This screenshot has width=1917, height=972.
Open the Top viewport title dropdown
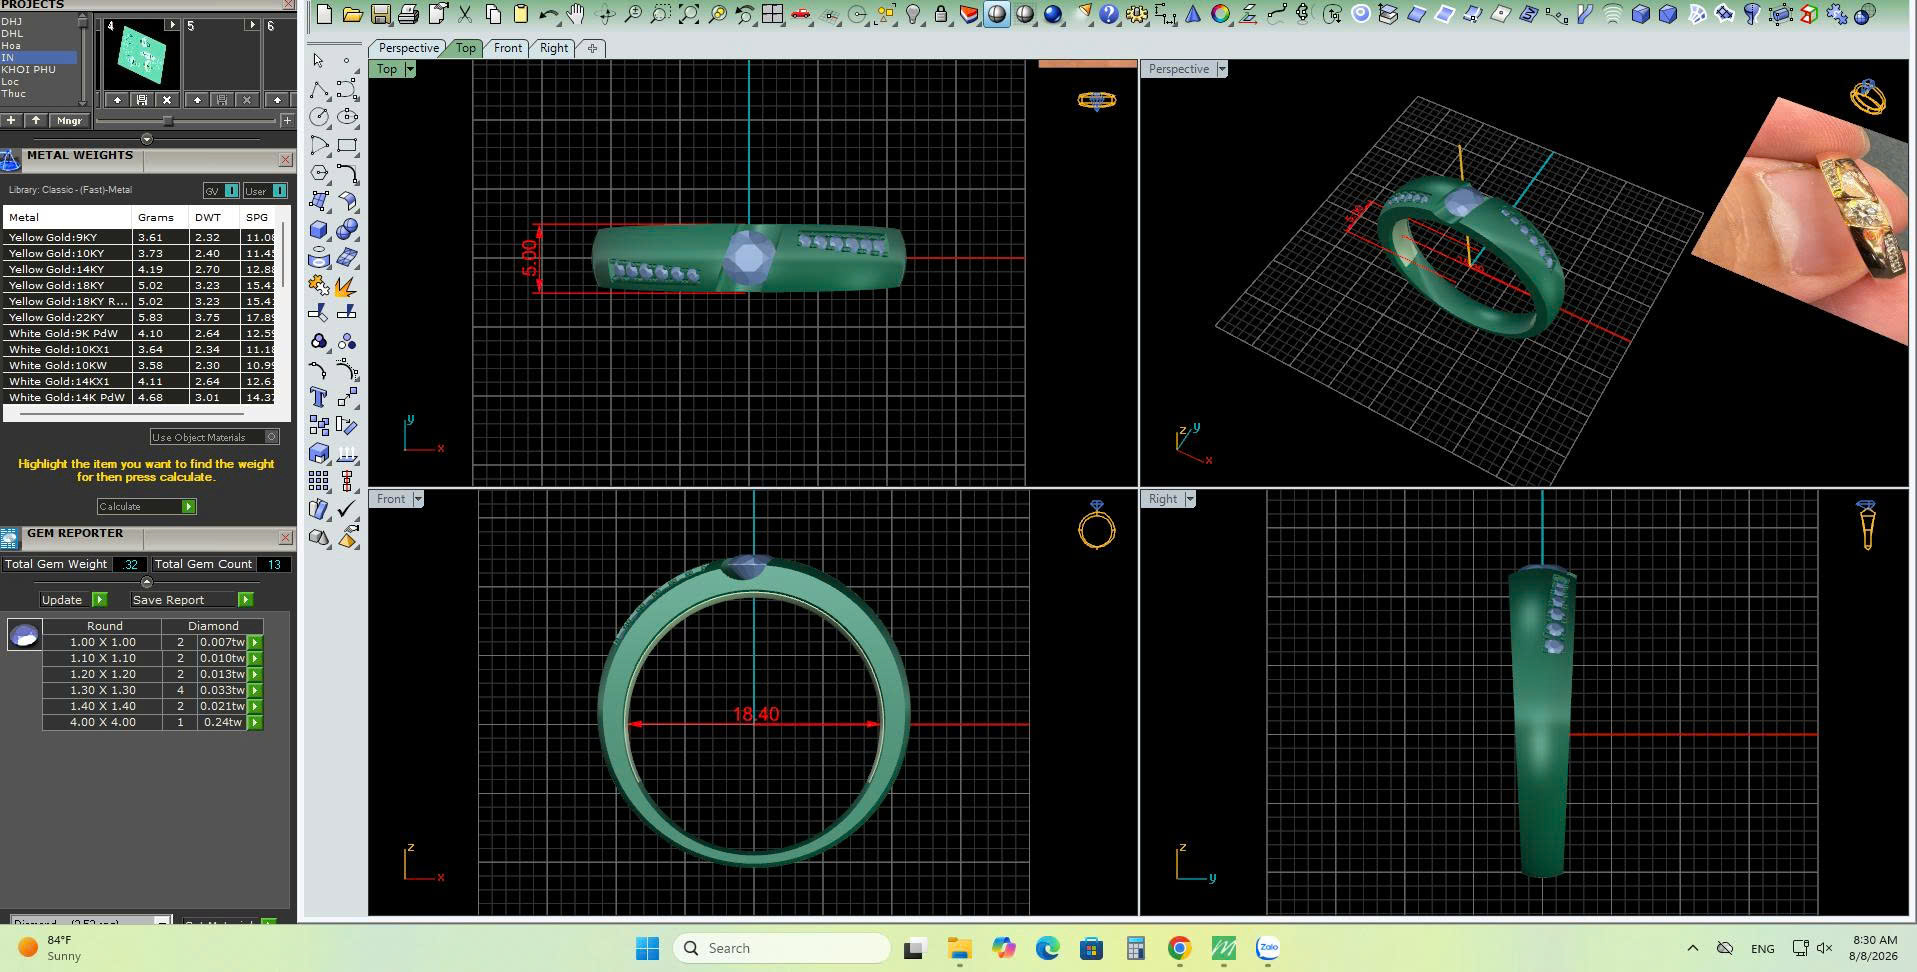coord(410,69)
